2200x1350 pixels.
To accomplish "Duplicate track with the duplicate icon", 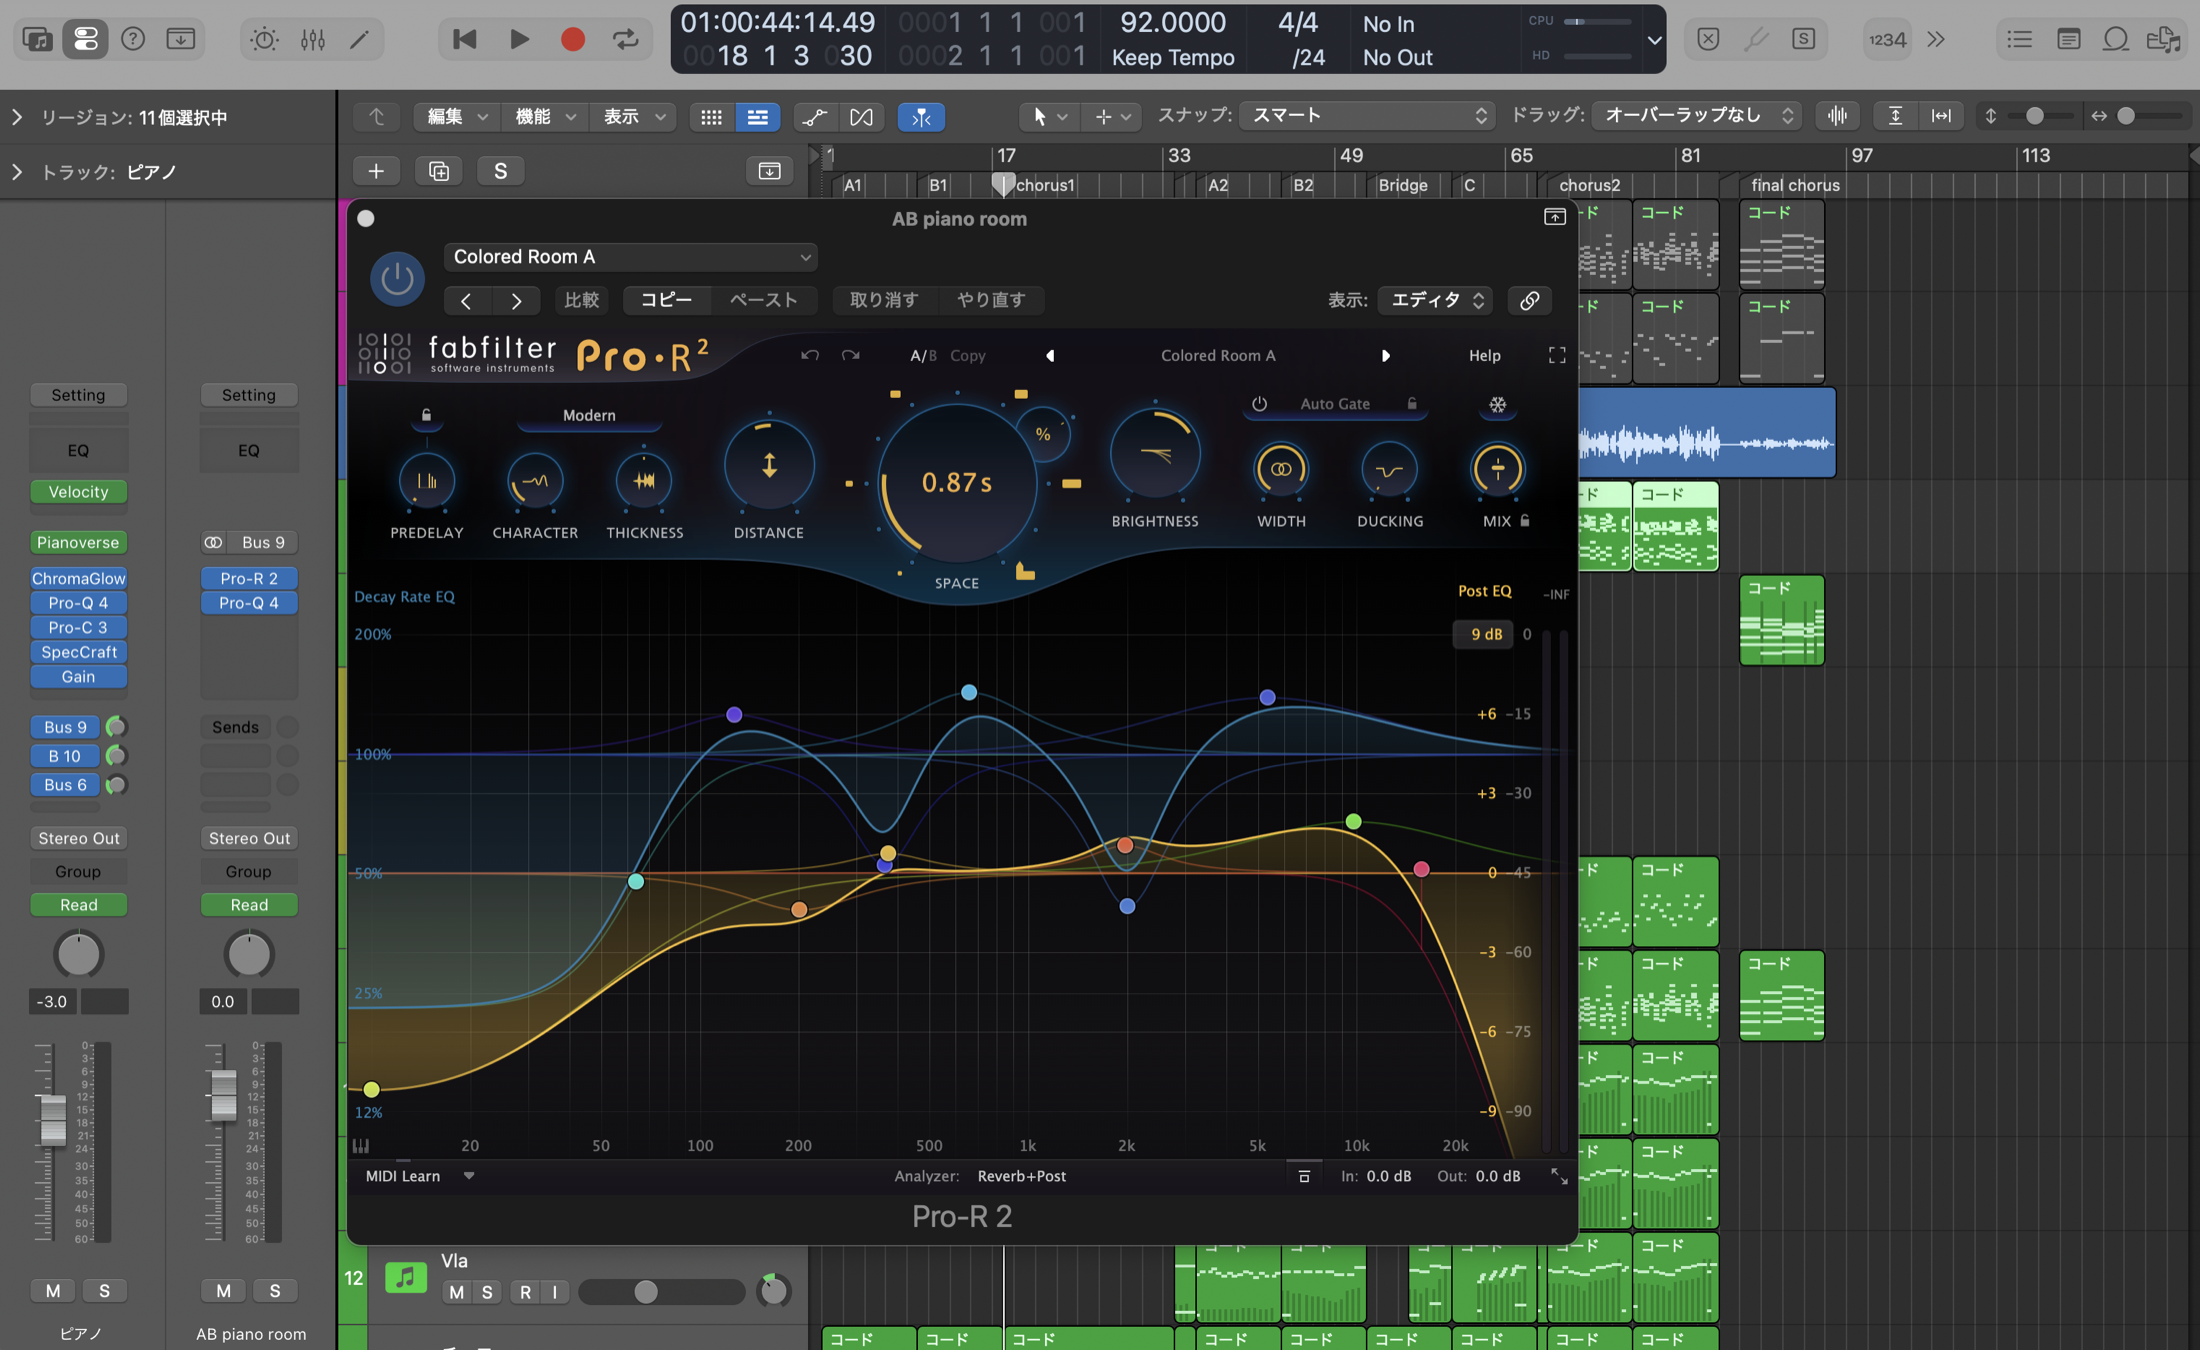I will (x=439, y=171).
